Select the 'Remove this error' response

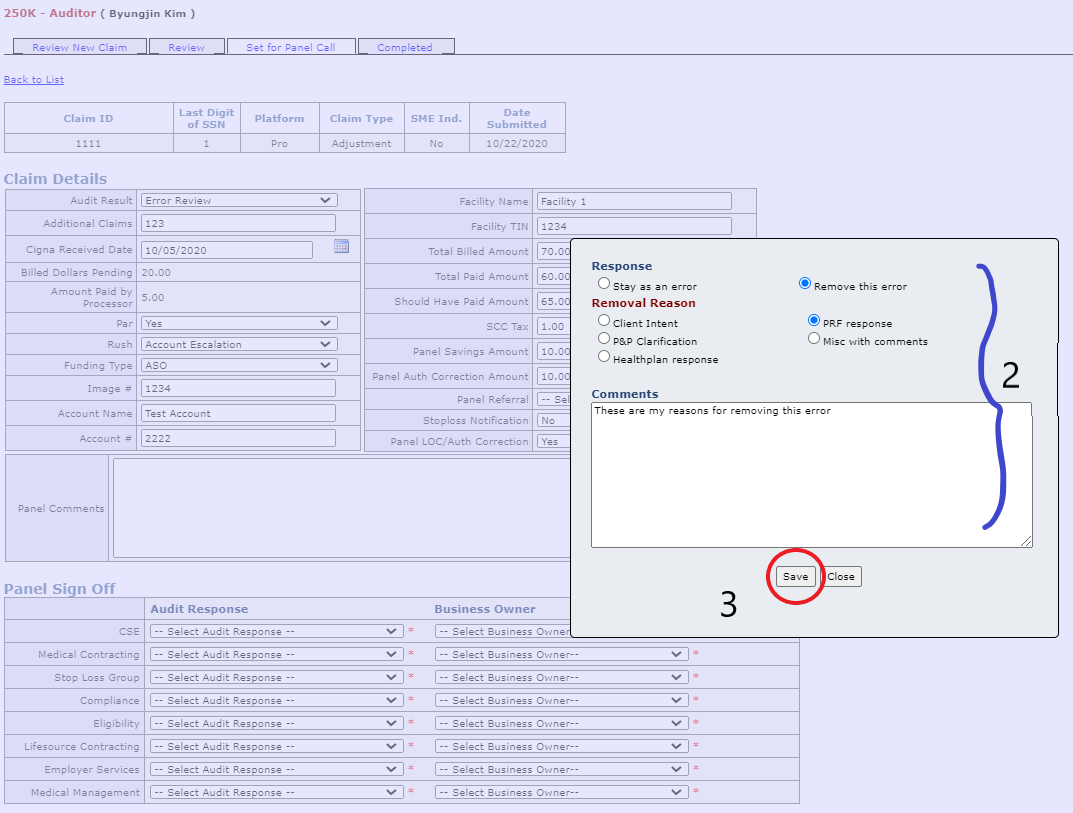(x=805, y=283)
